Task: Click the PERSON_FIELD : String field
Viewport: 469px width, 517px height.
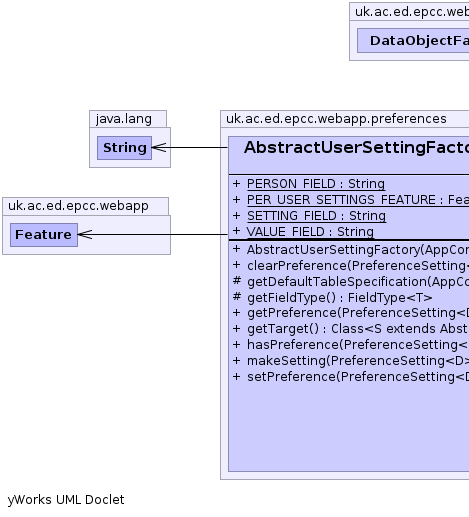Action: click(x=316, y=184)
